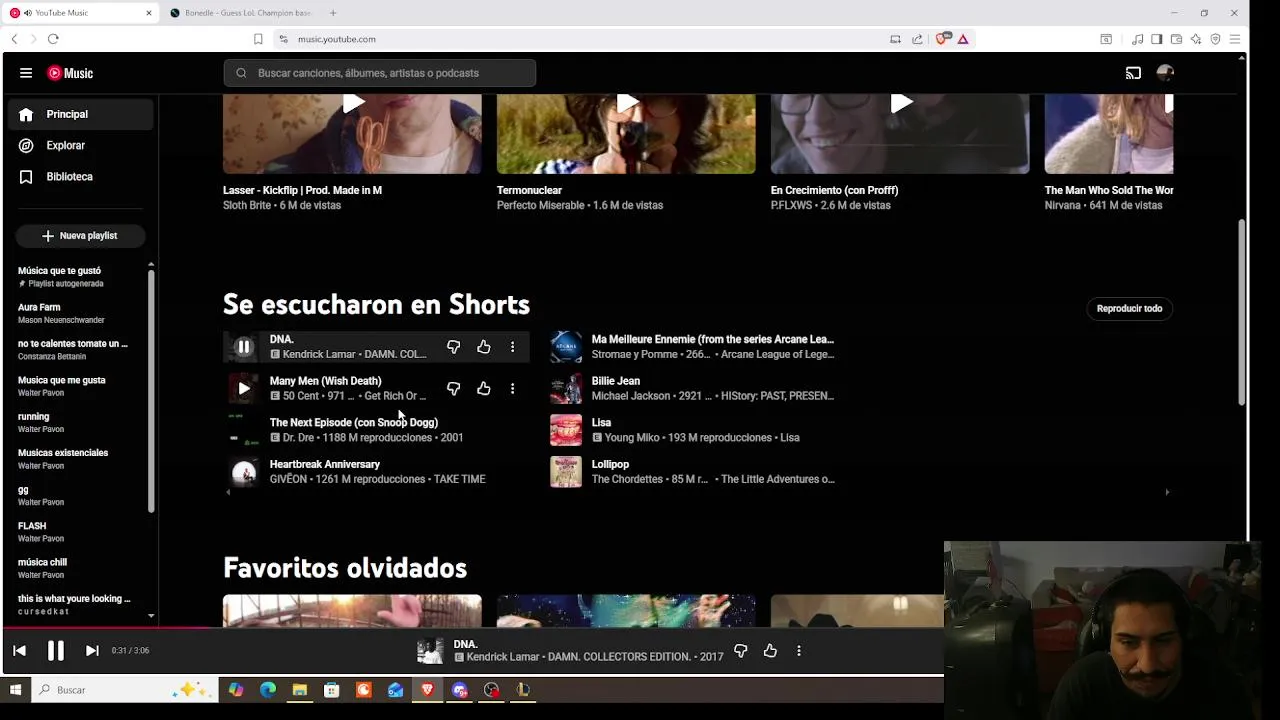Viewport: 1280px width, 720px height.
Task: Dislike Many Men (Wish Death)
Action: point(453,388)
